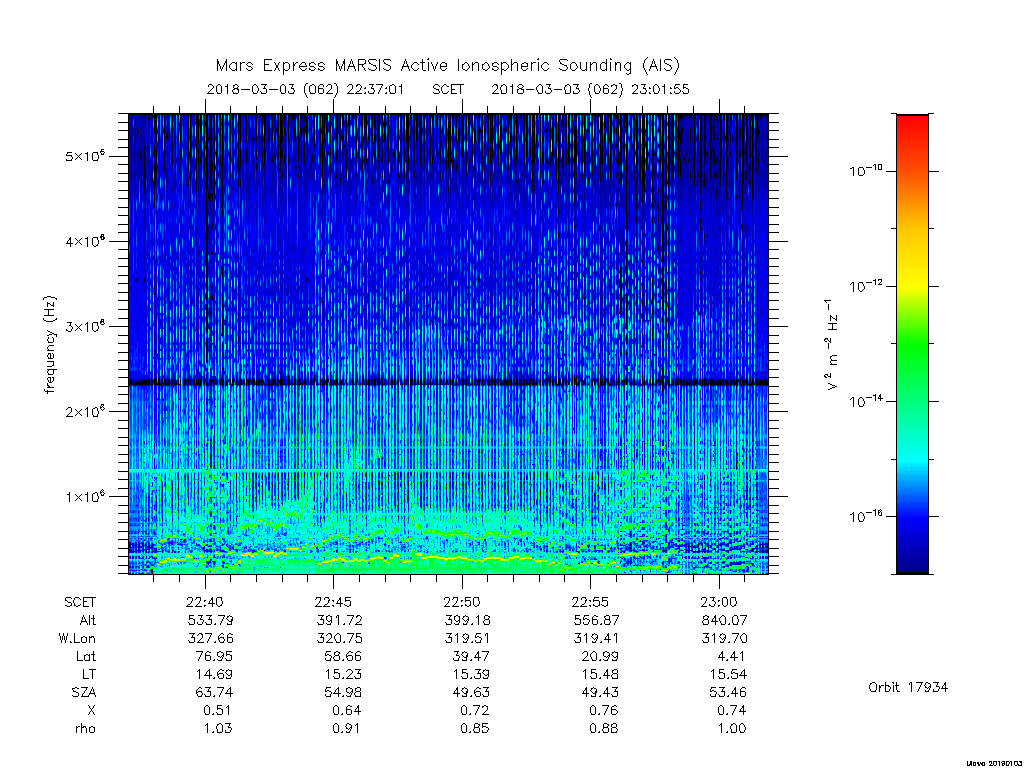Click the 'frequency (Hz)' axis label
1024x768 pixels.
pos(50,345)
